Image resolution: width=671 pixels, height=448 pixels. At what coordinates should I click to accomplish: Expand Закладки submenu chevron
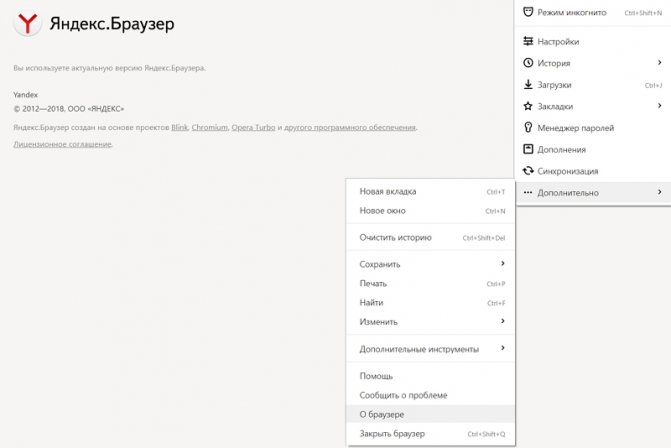659,106
